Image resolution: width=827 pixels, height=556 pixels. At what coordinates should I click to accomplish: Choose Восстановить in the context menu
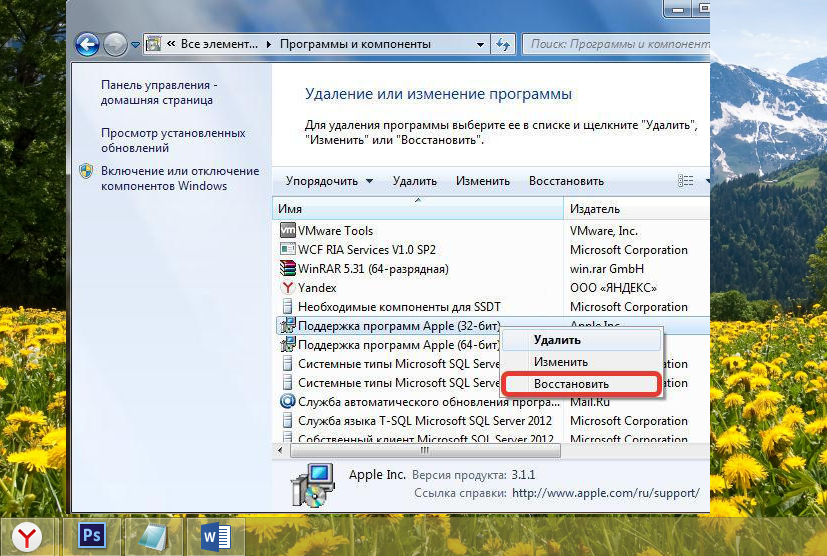tap(571, 384)
